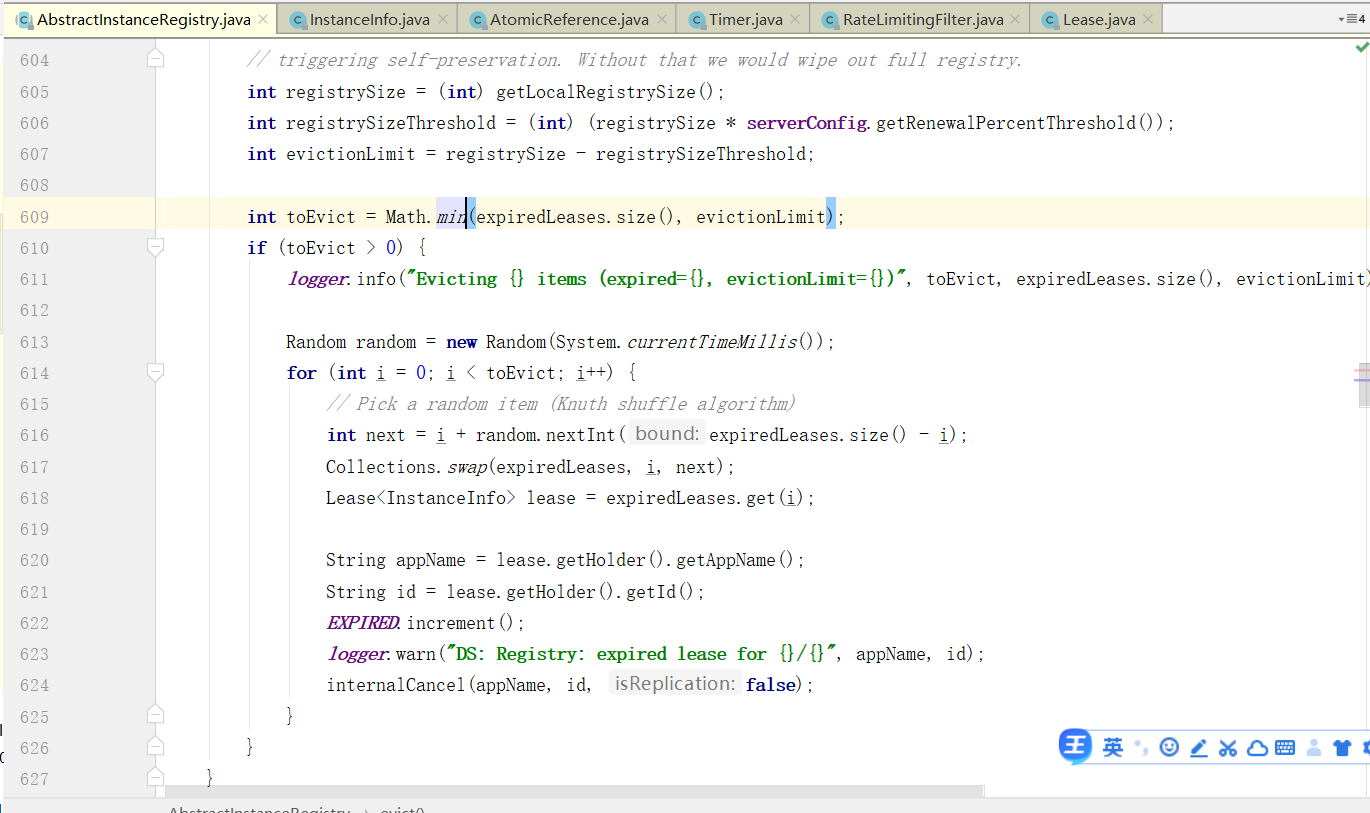The image size is (1370, 813).
Task: Close the InstanceInfo.java tab
Action: point(443,20)
